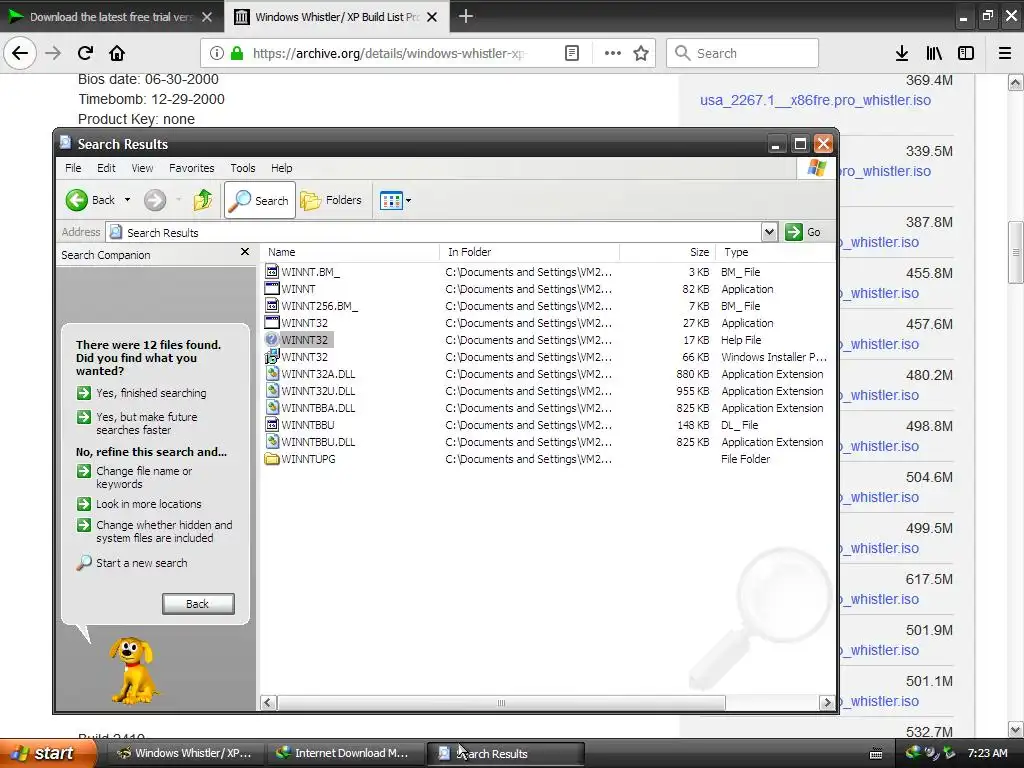Screen dimensions: 1024x768
Task: Open the Tools menu
Action: (x=242, y=168)
